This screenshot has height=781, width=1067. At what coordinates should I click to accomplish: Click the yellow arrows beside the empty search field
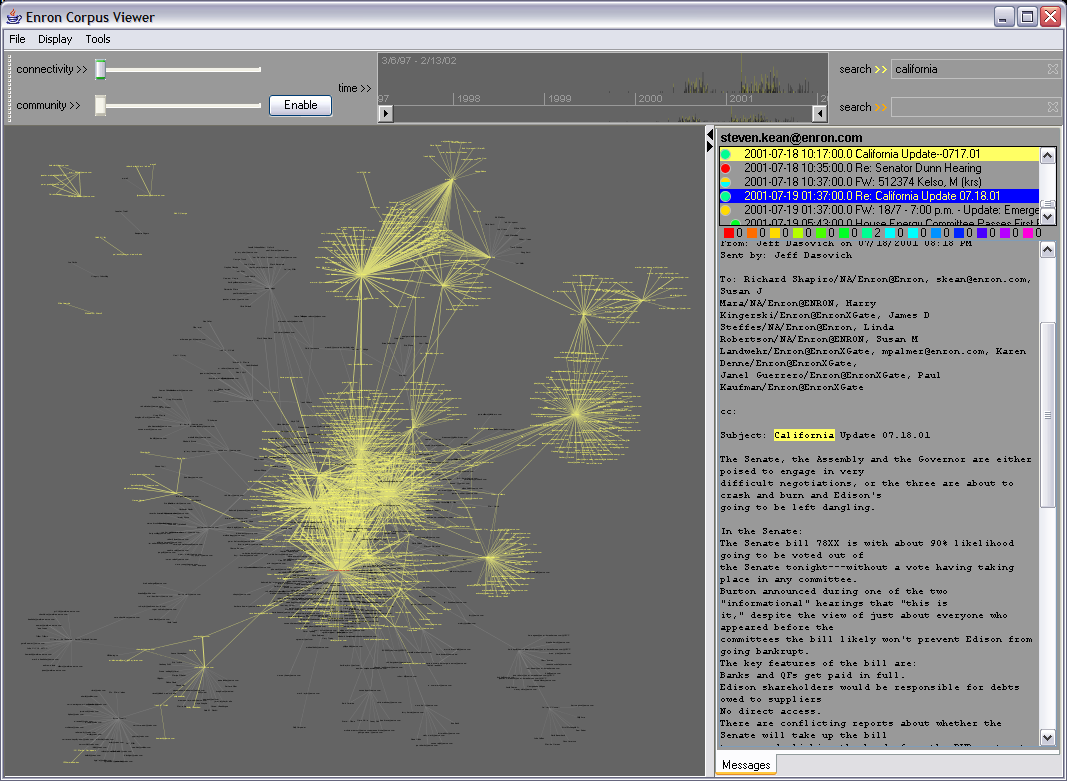[881, 107]
